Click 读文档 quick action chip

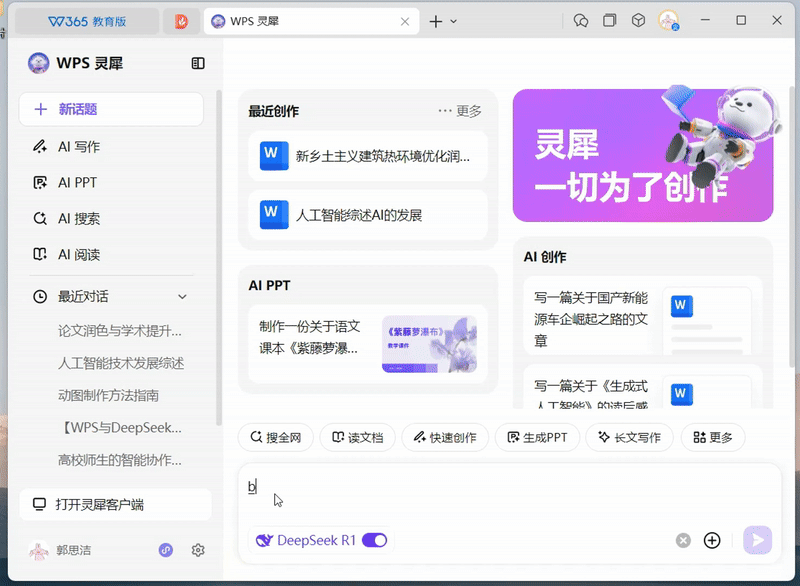358,437
